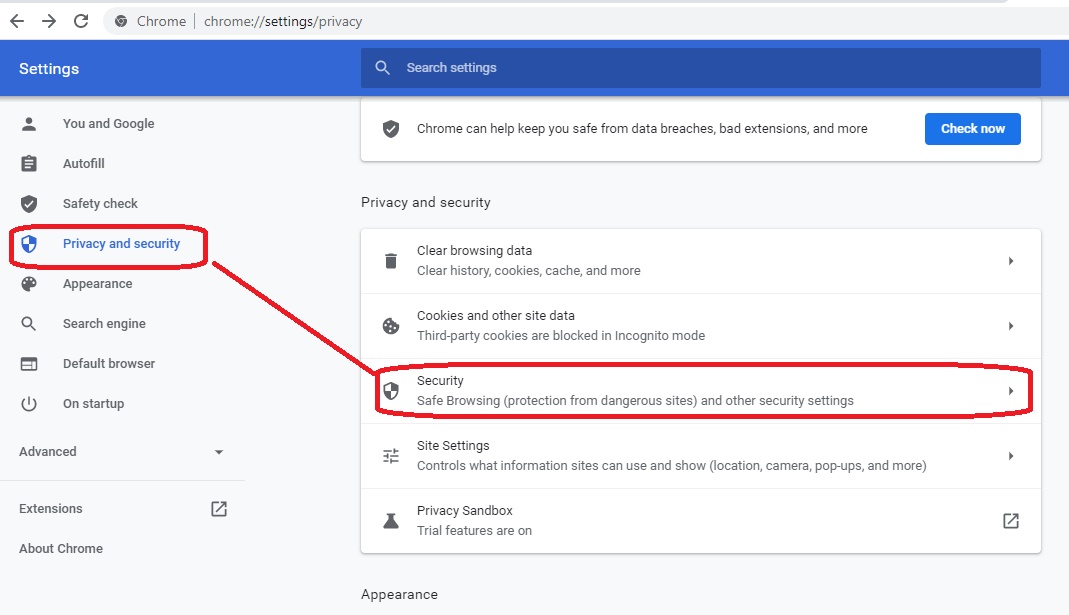Image resolution: width=1069 pixels, height=615 pixels.
Task: Click the arrow at end of Security row
Action: (1010, 391)
